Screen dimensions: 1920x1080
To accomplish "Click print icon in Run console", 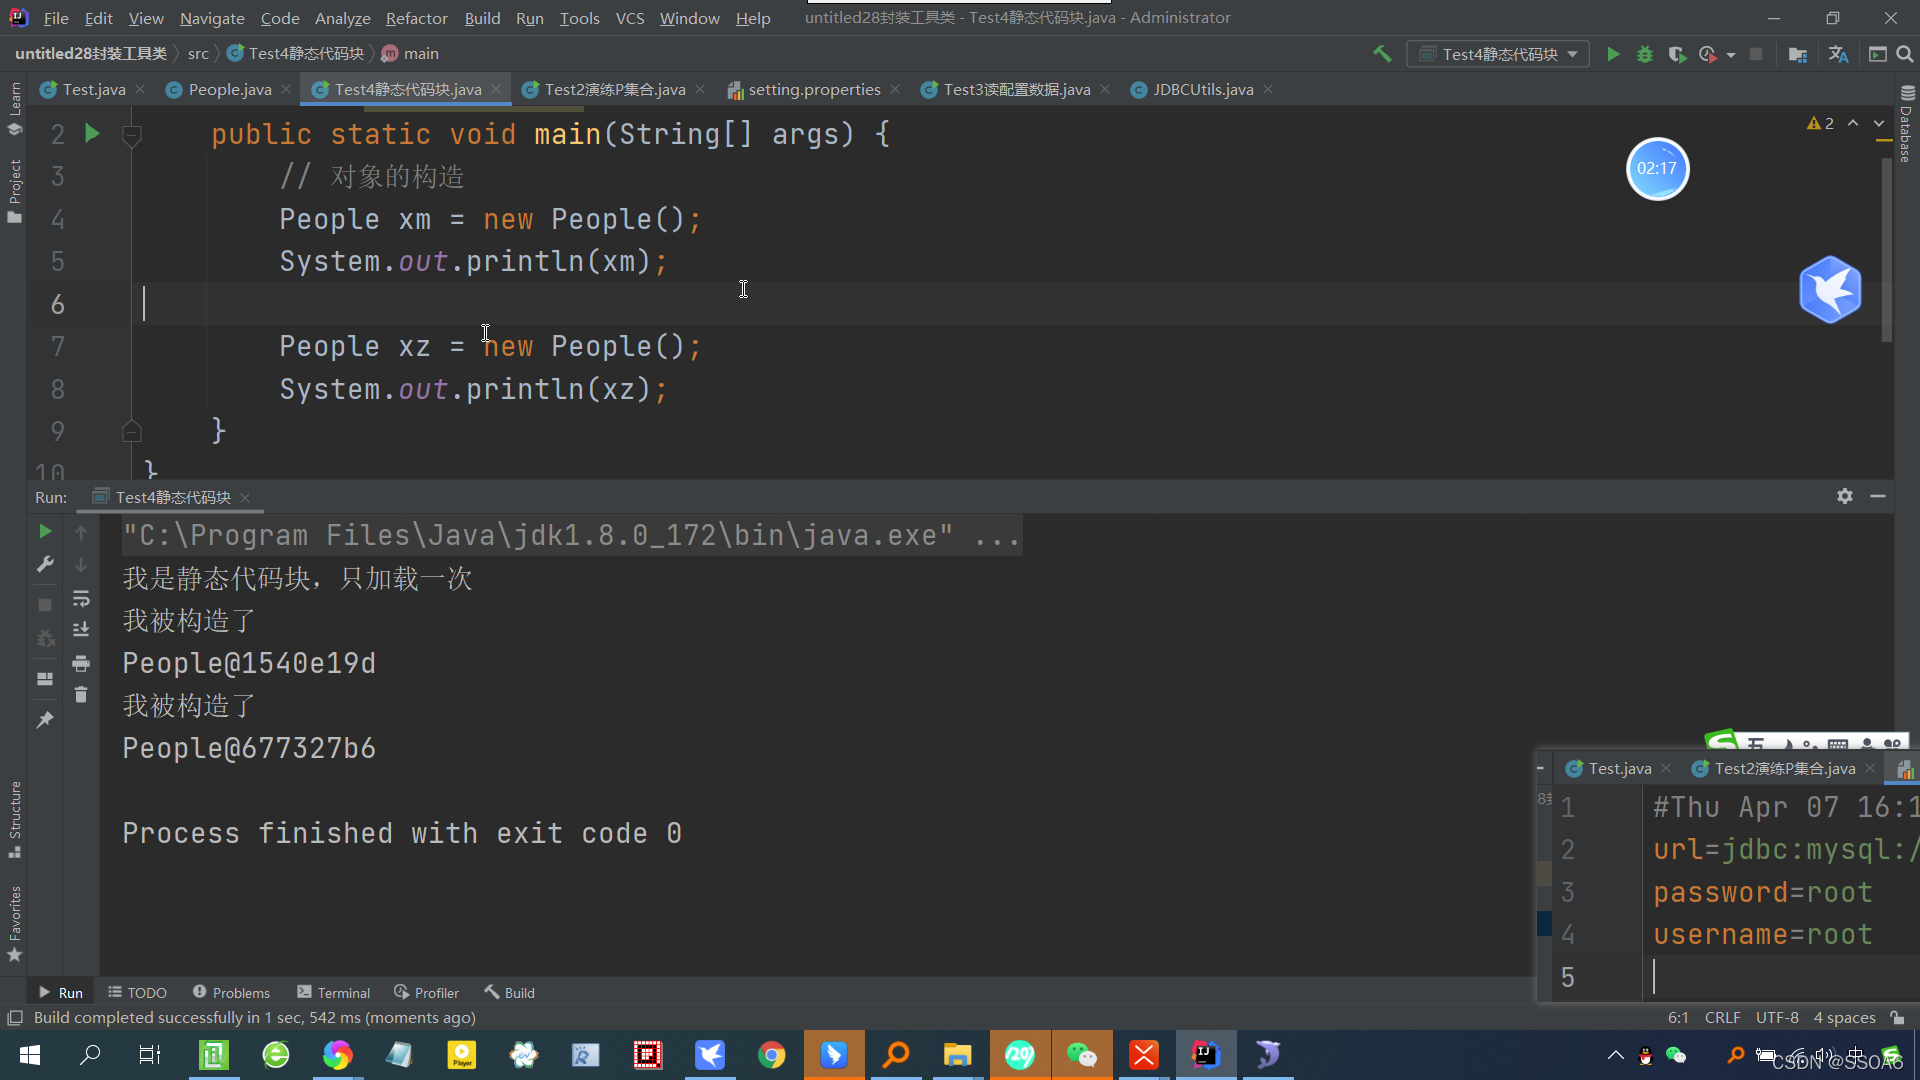I will coord(81,663).
